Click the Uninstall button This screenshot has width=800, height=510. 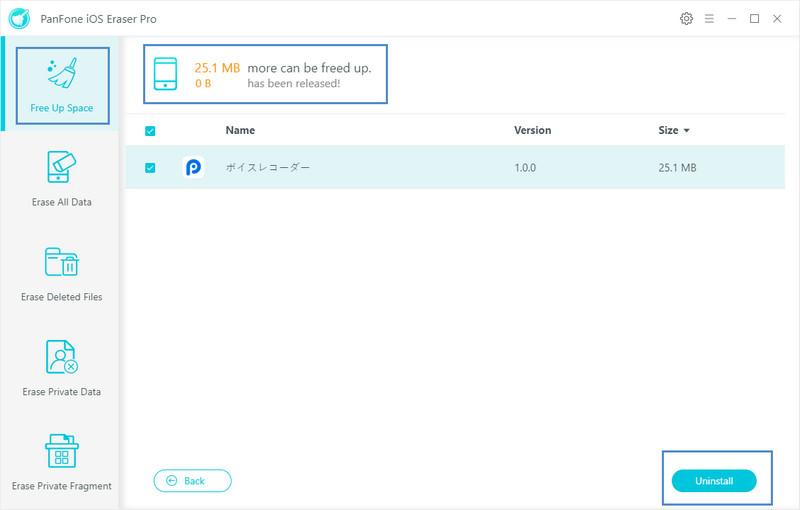(714, 481)
